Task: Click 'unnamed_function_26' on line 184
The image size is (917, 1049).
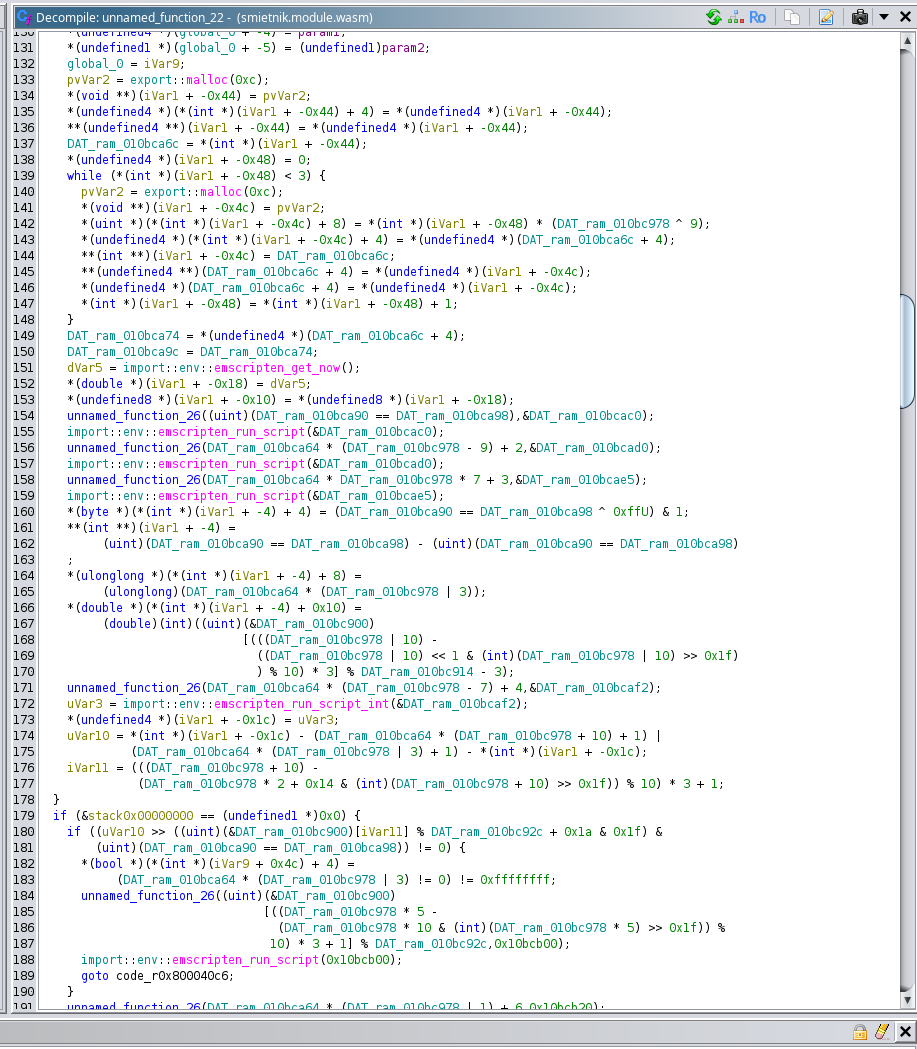Action: point(148,896)
